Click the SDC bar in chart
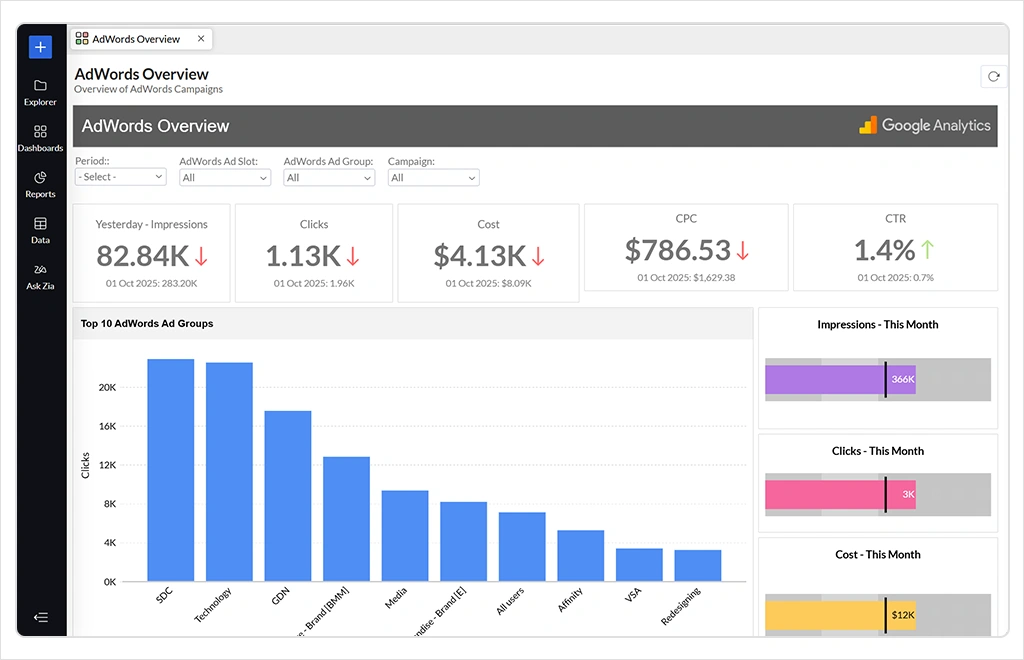The height and width of the screenshot is (660, 1024). pyautogui.click(x=171, y=470)
